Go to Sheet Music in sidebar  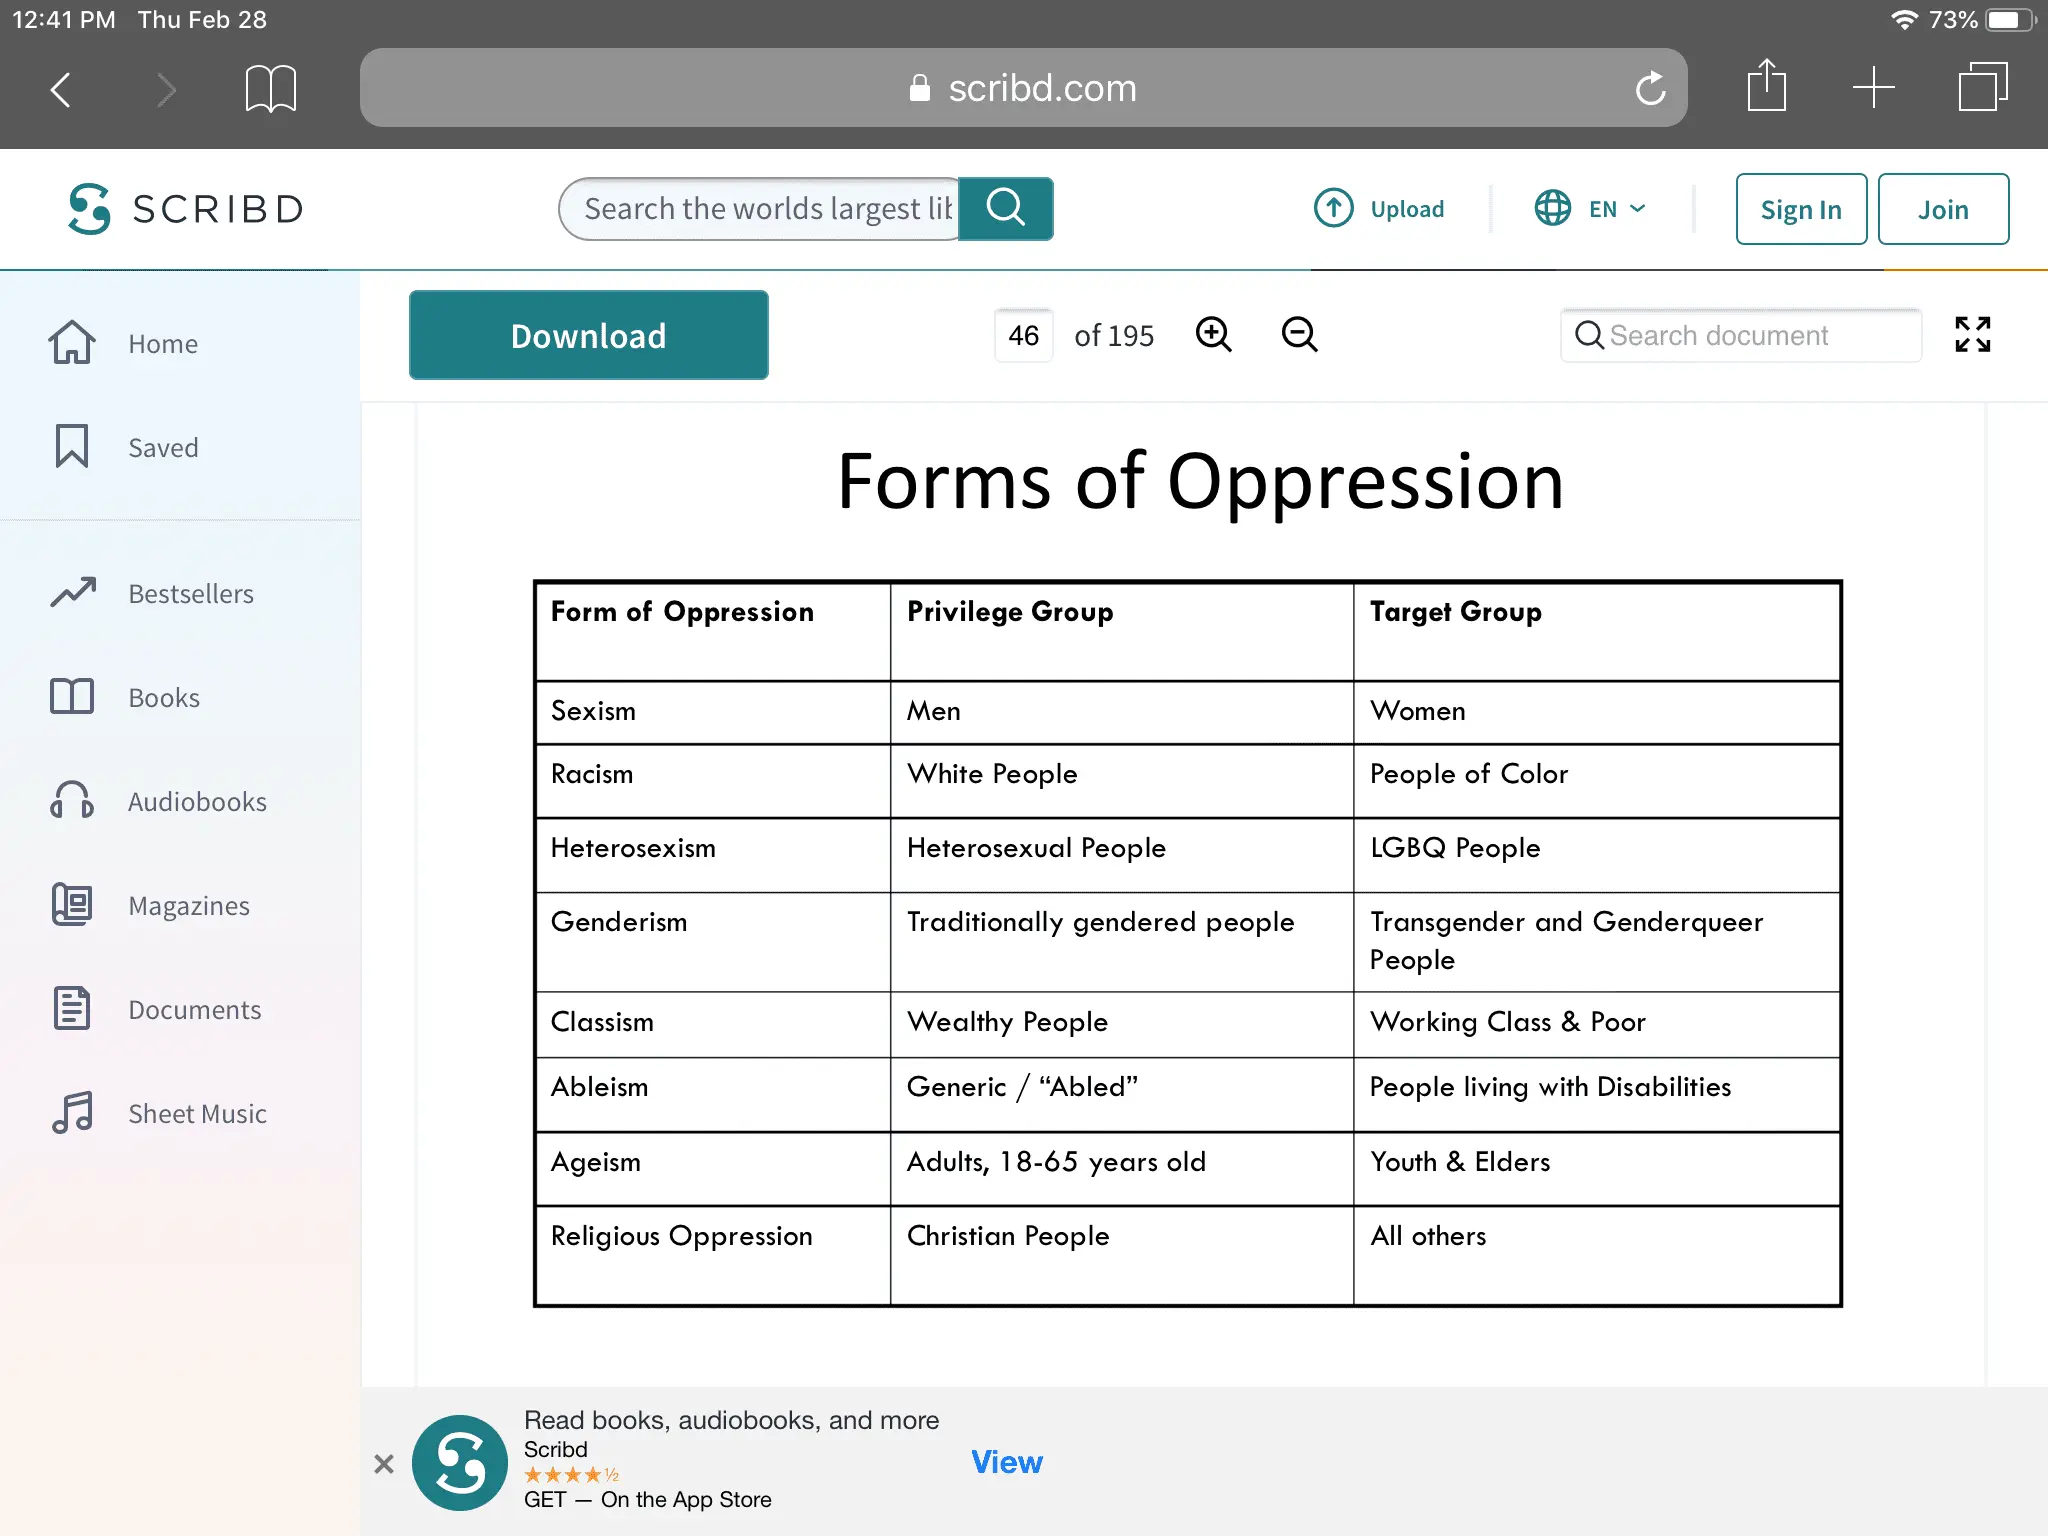[197, 1113]
